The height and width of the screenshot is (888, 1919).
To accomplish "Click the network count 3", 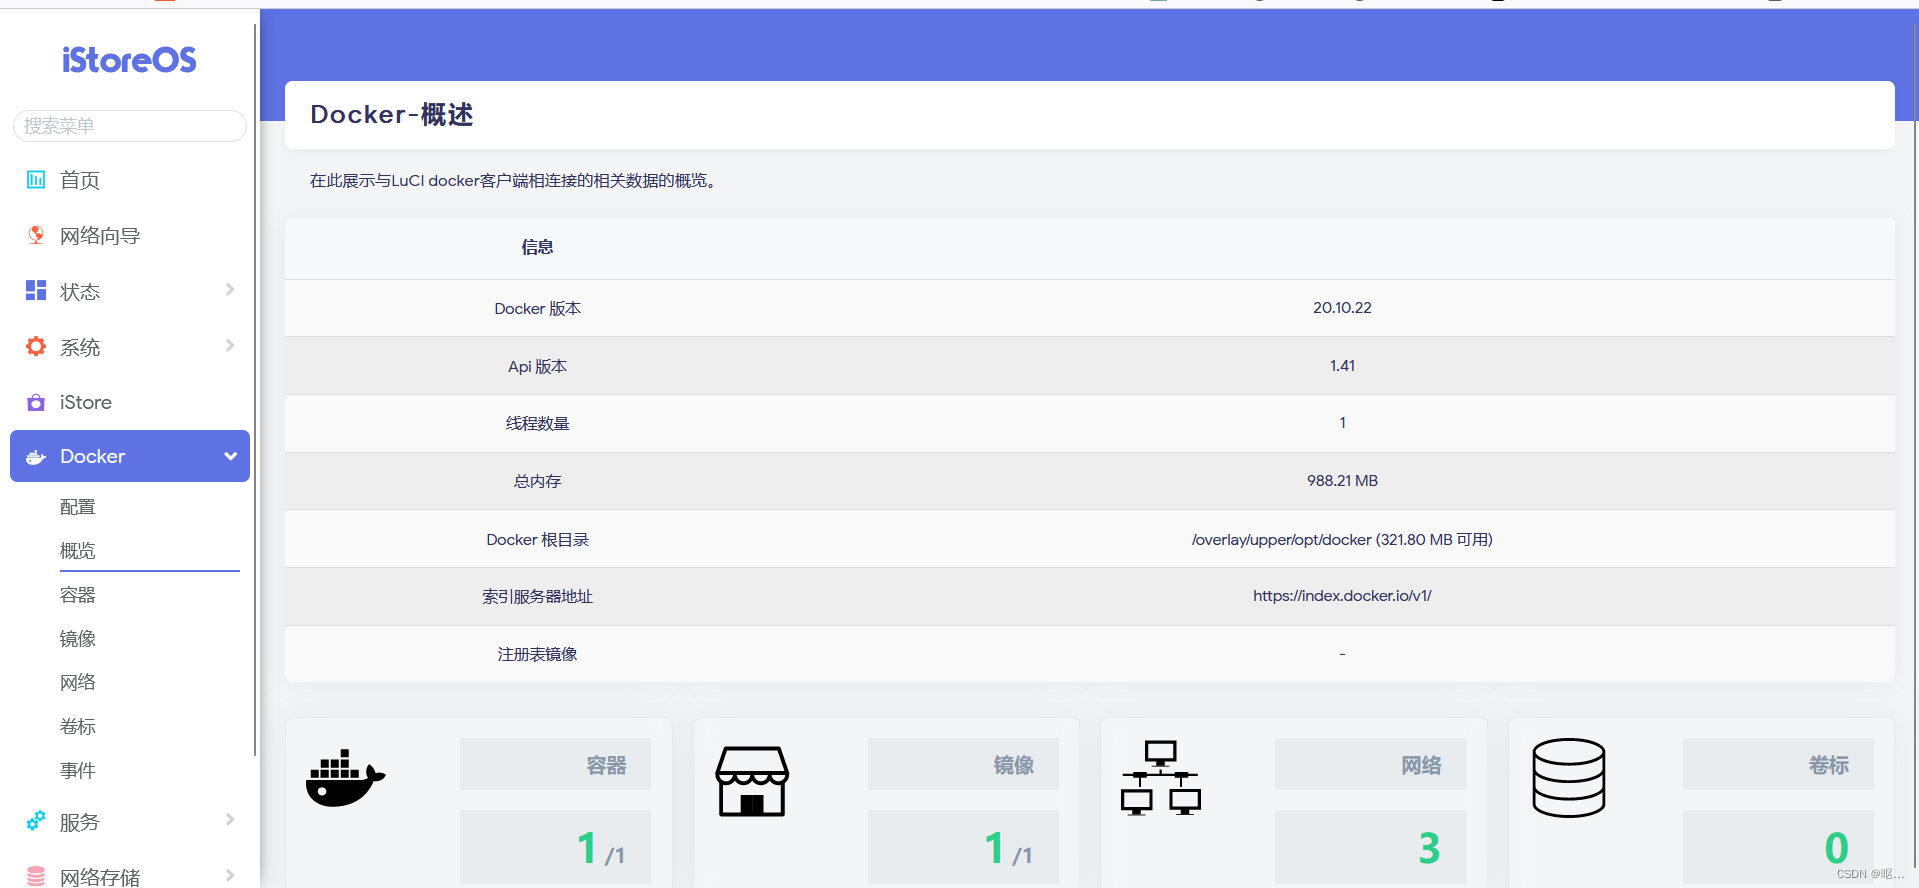I will pos(1429,849).
